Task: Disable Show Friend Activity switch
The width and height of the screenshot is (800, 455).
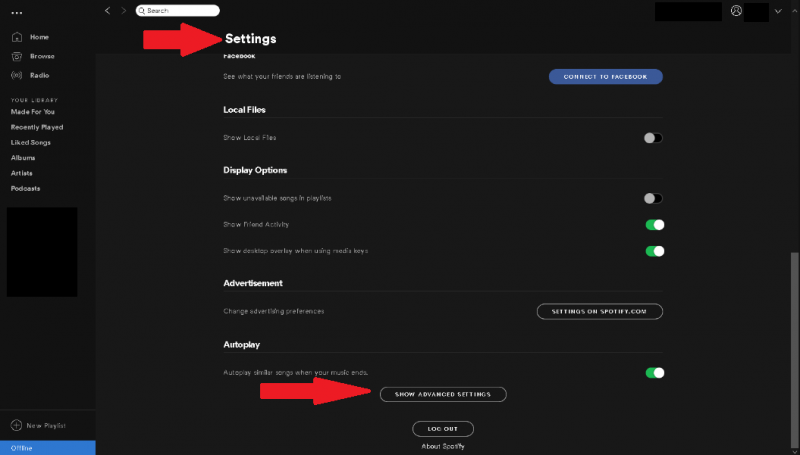Action: 655,224
